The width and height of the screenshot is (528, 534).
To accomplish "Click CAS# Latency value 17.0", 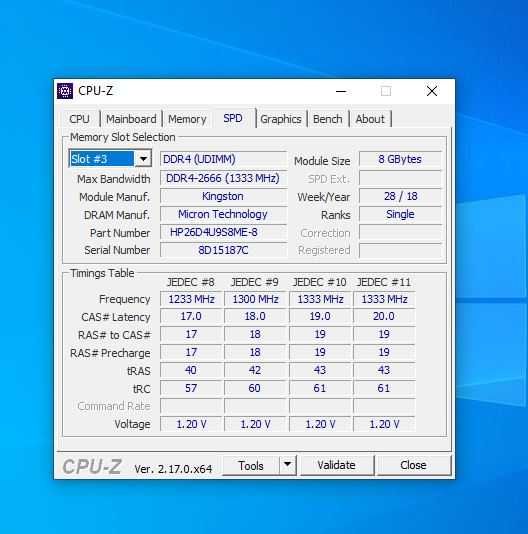I will tap(191, 316).
